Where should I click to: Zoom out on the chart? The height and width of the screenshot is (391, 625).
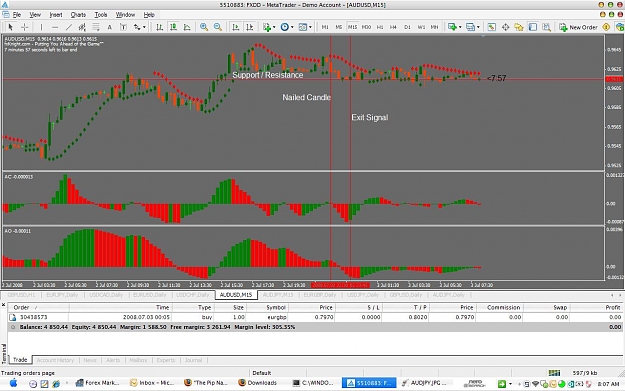218,27
